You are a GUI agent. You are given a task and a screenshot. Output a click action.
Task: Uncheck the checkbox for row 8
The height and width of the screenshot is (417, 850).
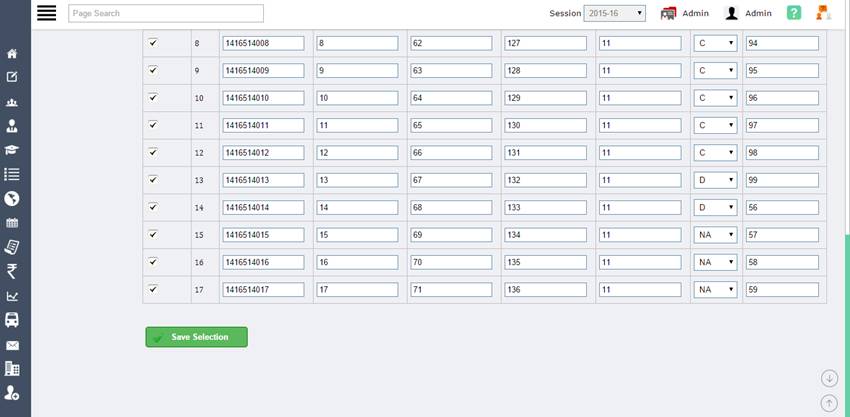click(153, 43)
